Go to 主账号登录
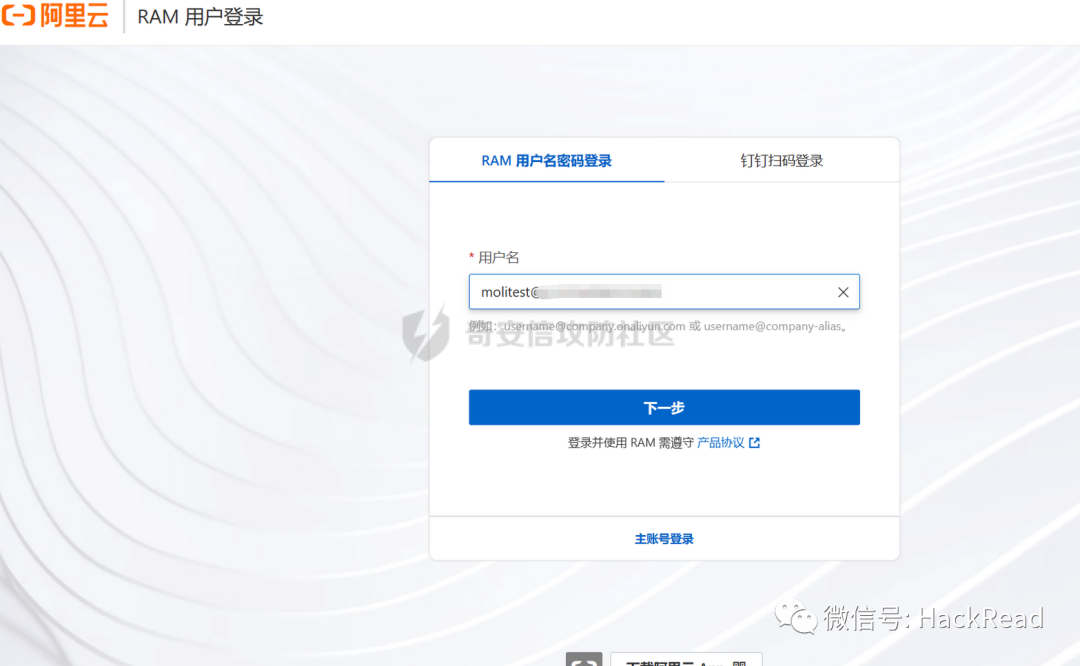The width and height of the screenshot is (1080, 666). point(664,539)
